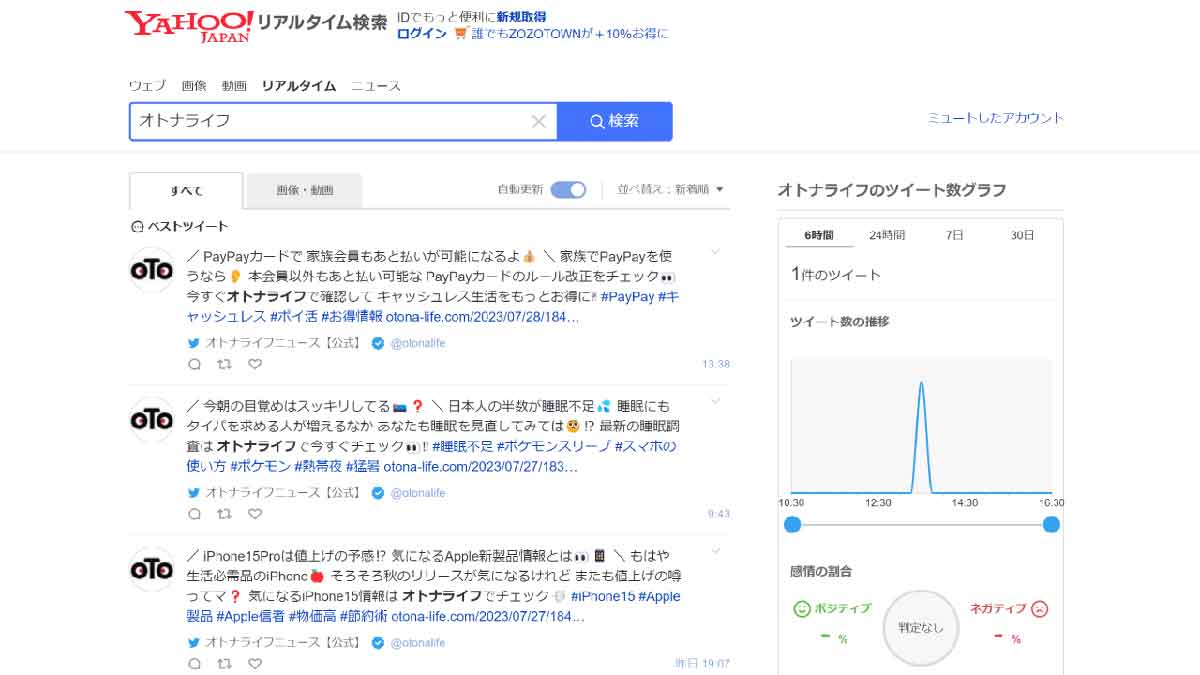Click the retweet icon on the 9:43 tweet
The height and width of the screenshot is (675, 1200).
coord(225,514)
